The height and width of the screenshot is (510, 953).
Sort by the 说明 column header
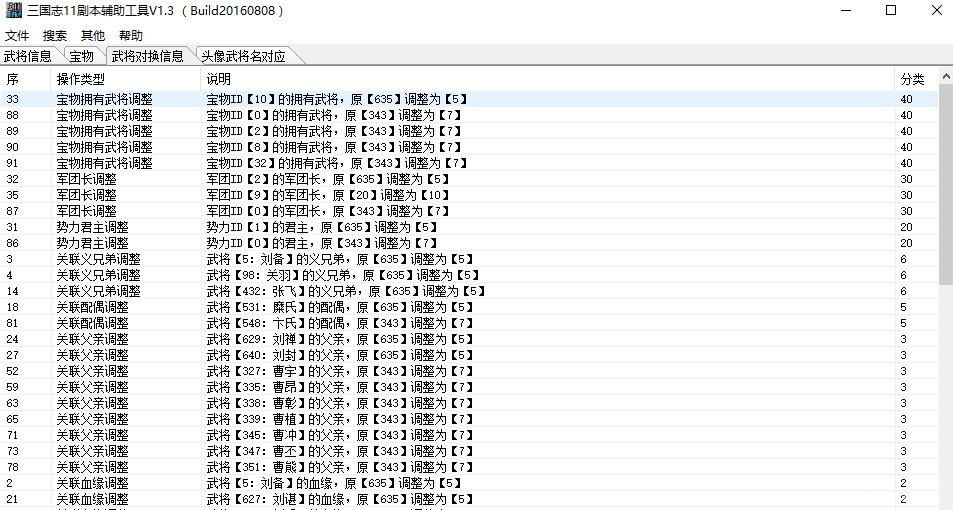pyautogui.click(x=548, y=79)
